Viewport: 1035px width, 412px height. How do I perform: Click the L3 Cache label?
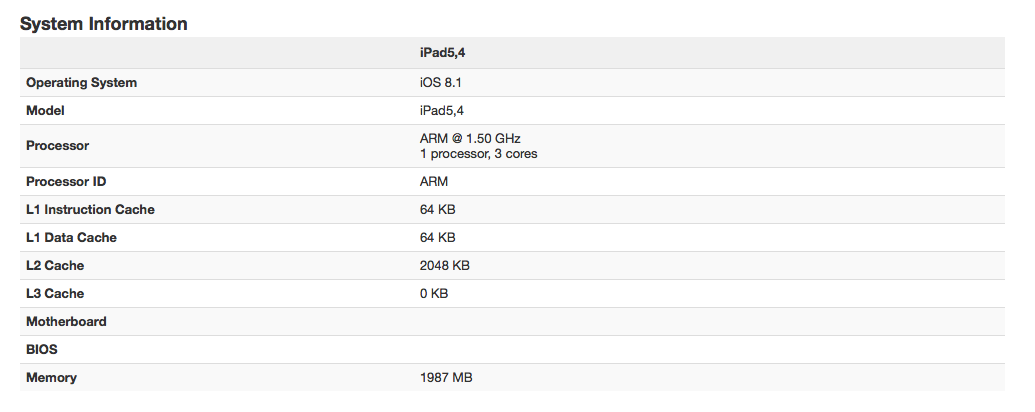coord(55,293)
